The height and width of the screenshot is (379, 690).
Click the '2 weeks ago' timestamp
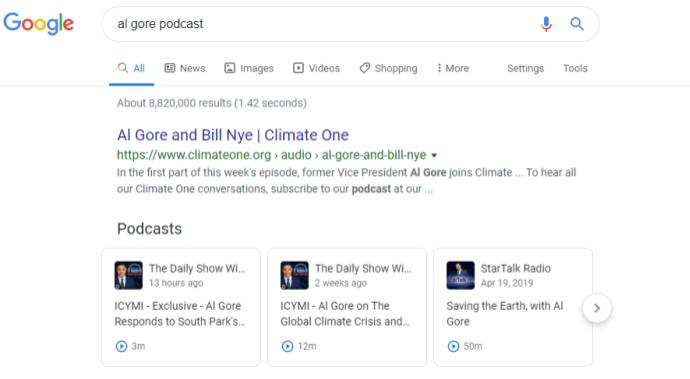[341, 283]
